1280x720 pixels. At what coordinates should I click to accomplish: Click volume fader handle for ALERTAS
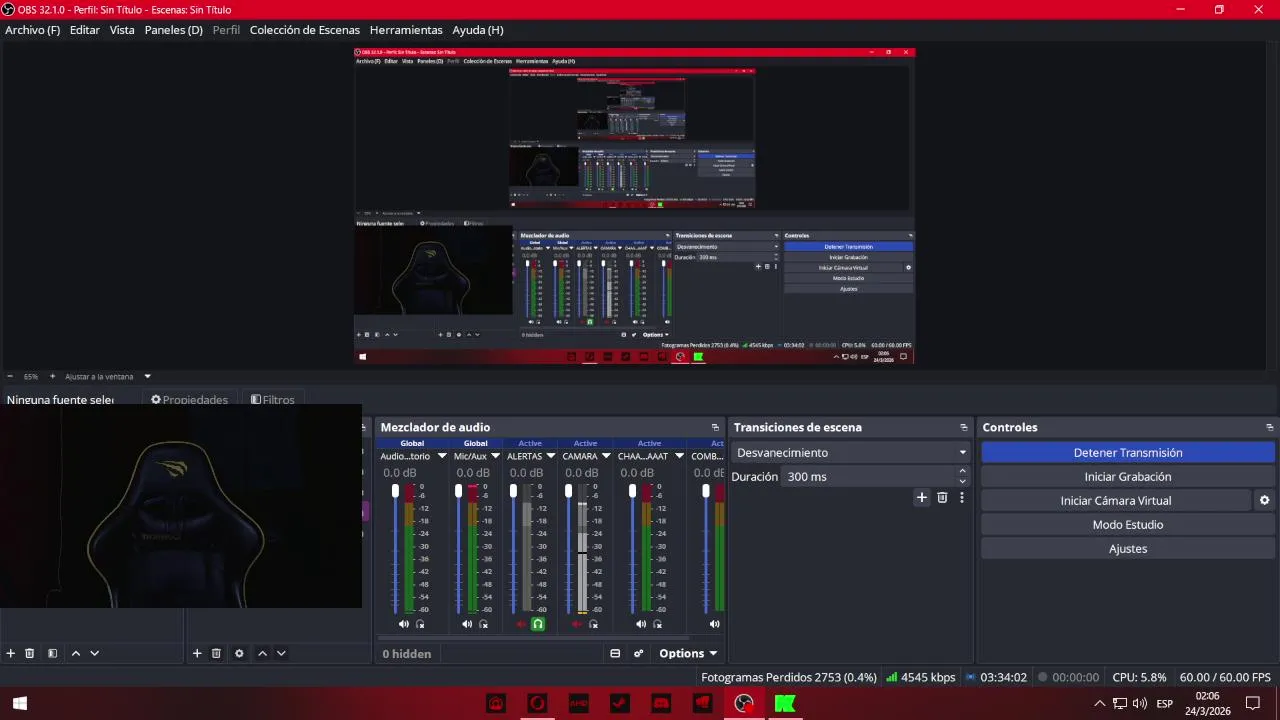514,491
